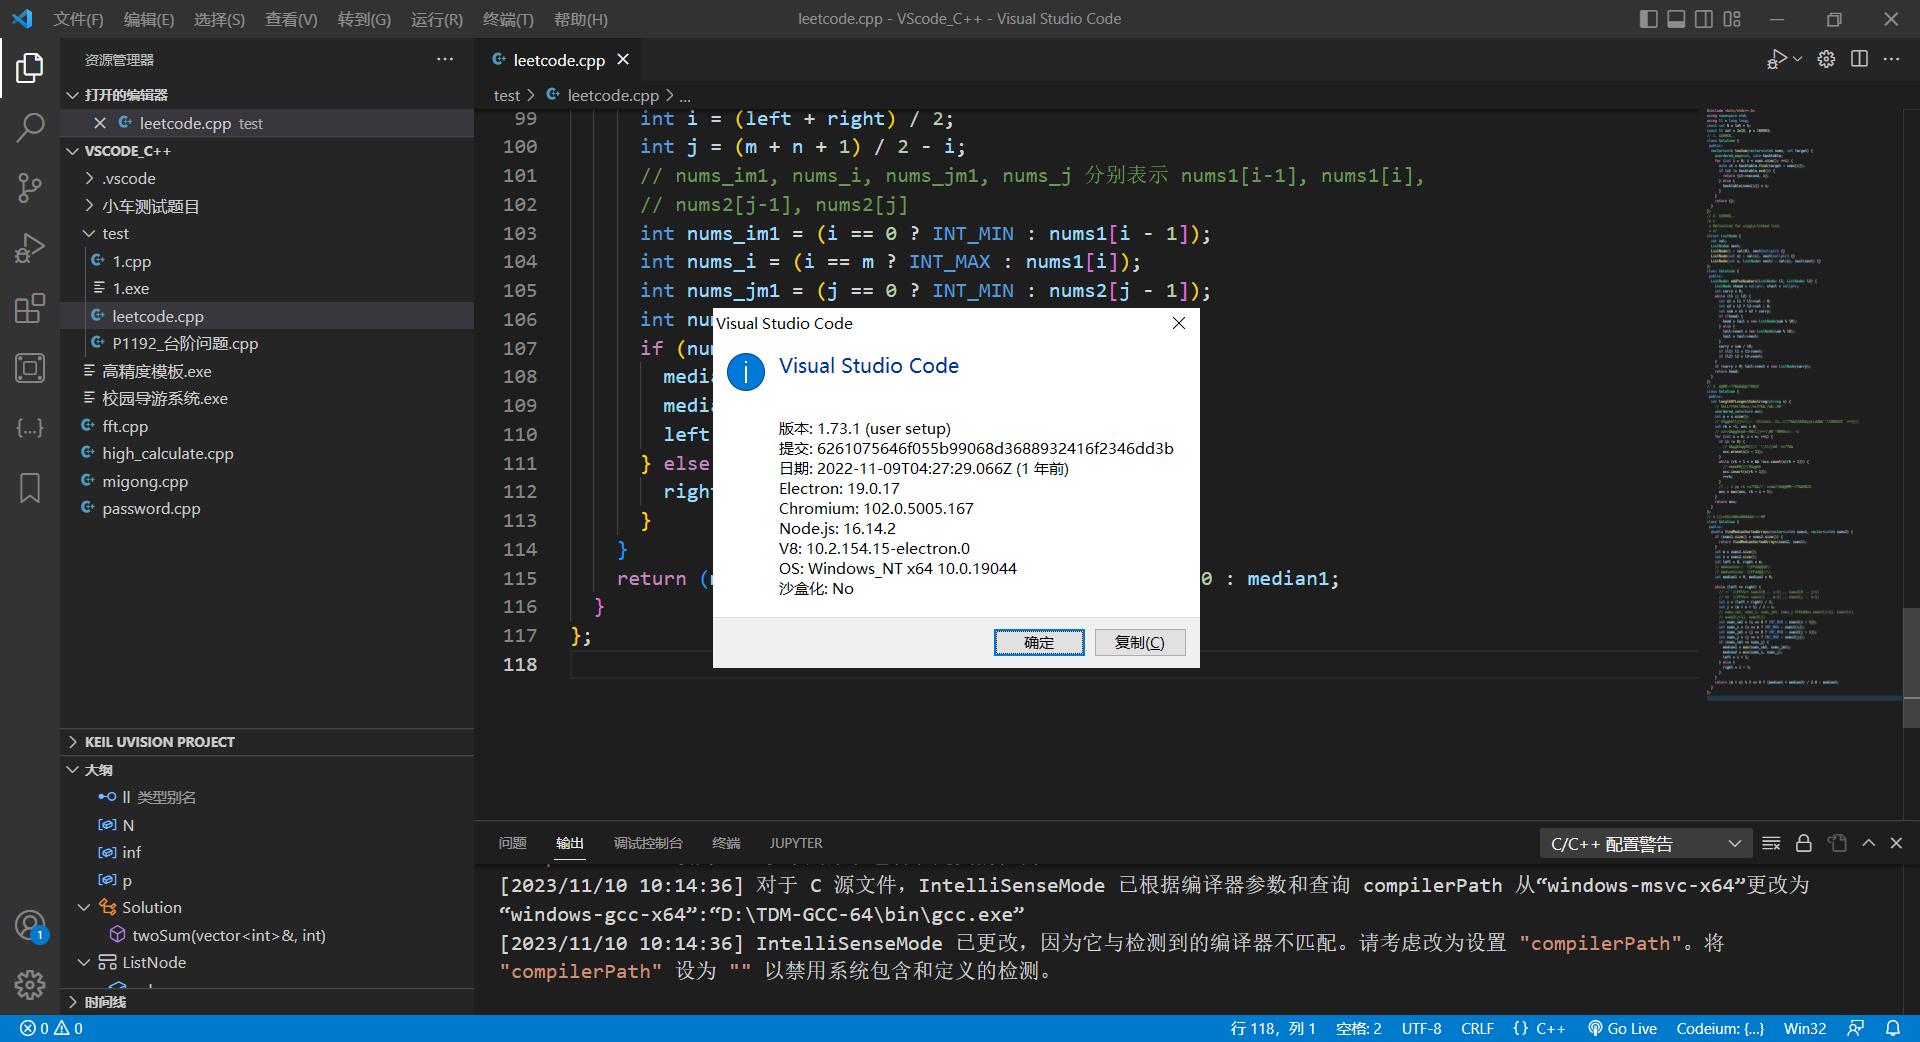Click the Accounts icon with badge
This screenshot has height=1042, width=1920.
click(x=30, y=926)
